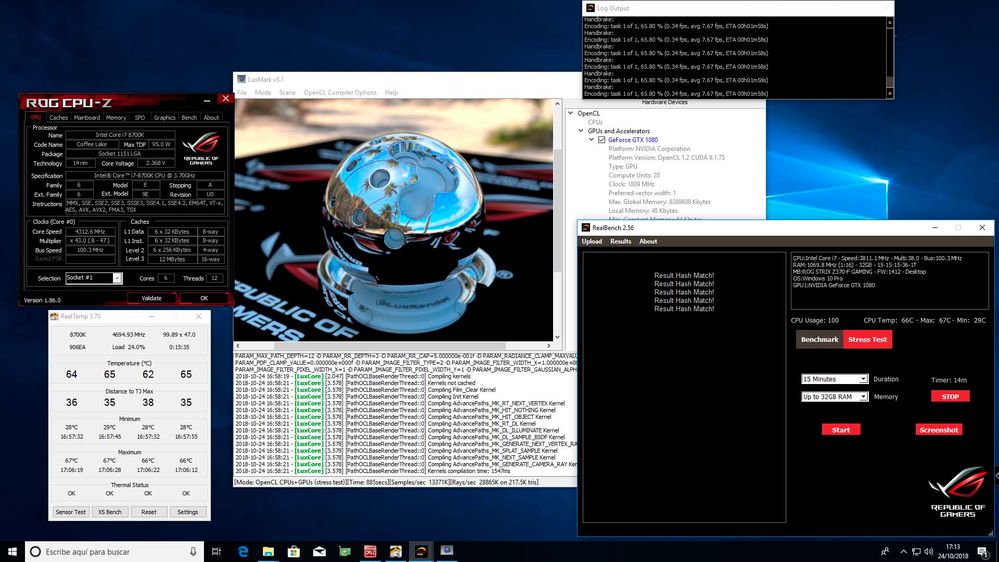999x562 pixels.
Task: Open the Help menu in LuxMark
Action: coord(391,92)
